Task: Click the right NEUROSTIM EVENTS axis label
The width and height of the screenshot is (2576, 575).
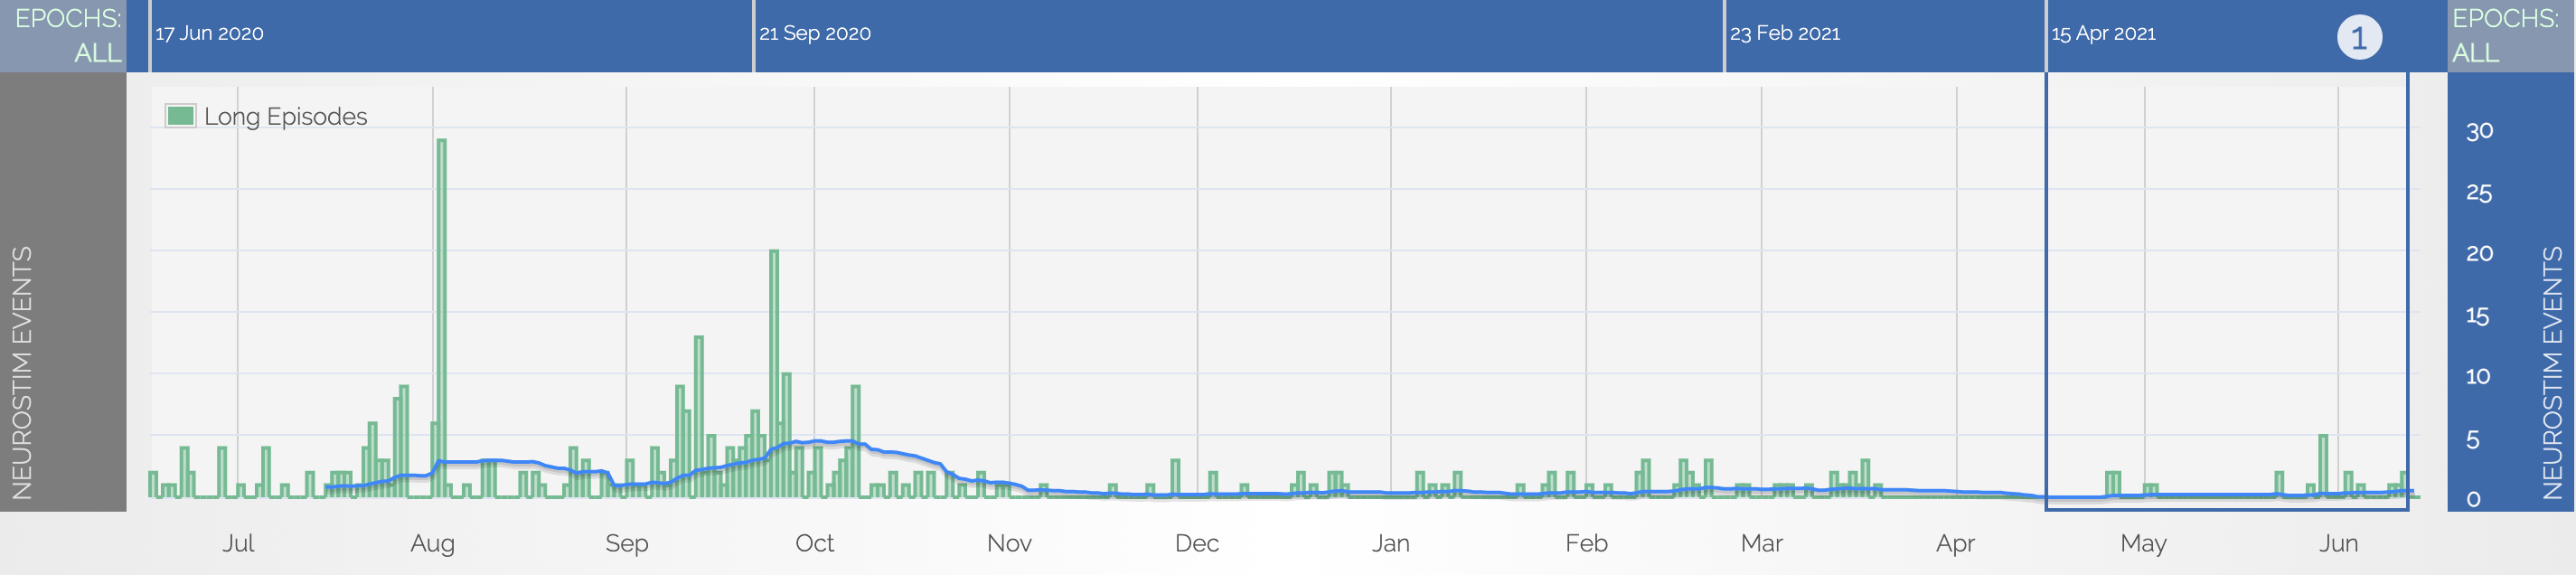Action: (x=2552, y=370)
